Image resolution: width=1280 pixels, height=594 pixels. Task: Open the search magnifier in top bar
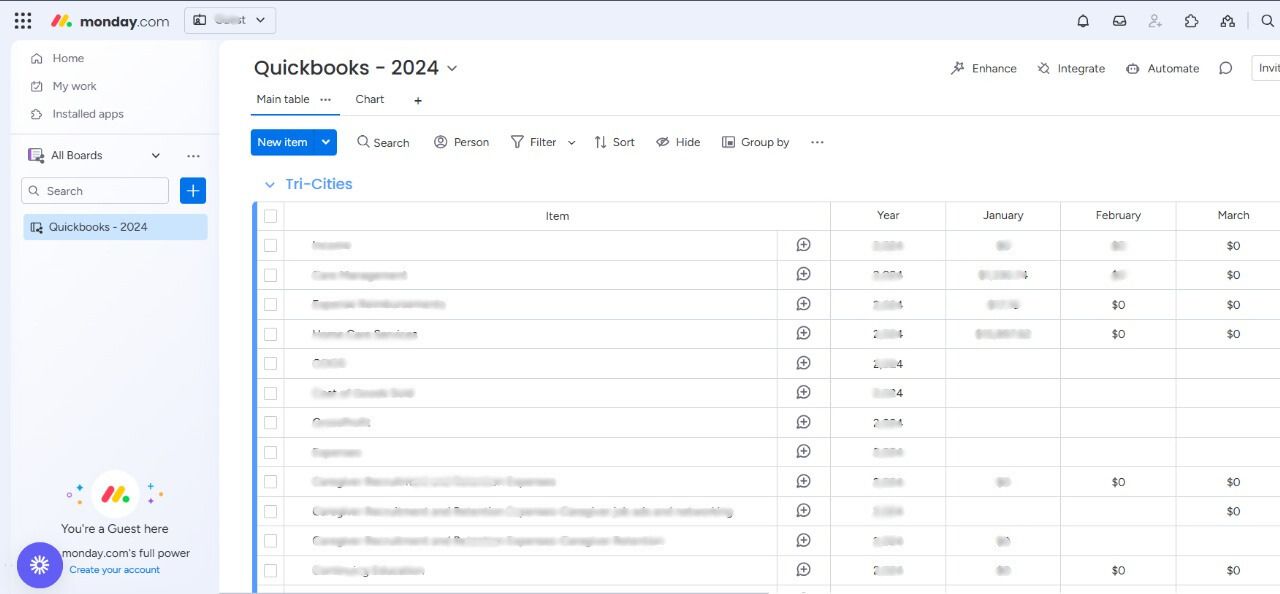(x=1267, y=21)
